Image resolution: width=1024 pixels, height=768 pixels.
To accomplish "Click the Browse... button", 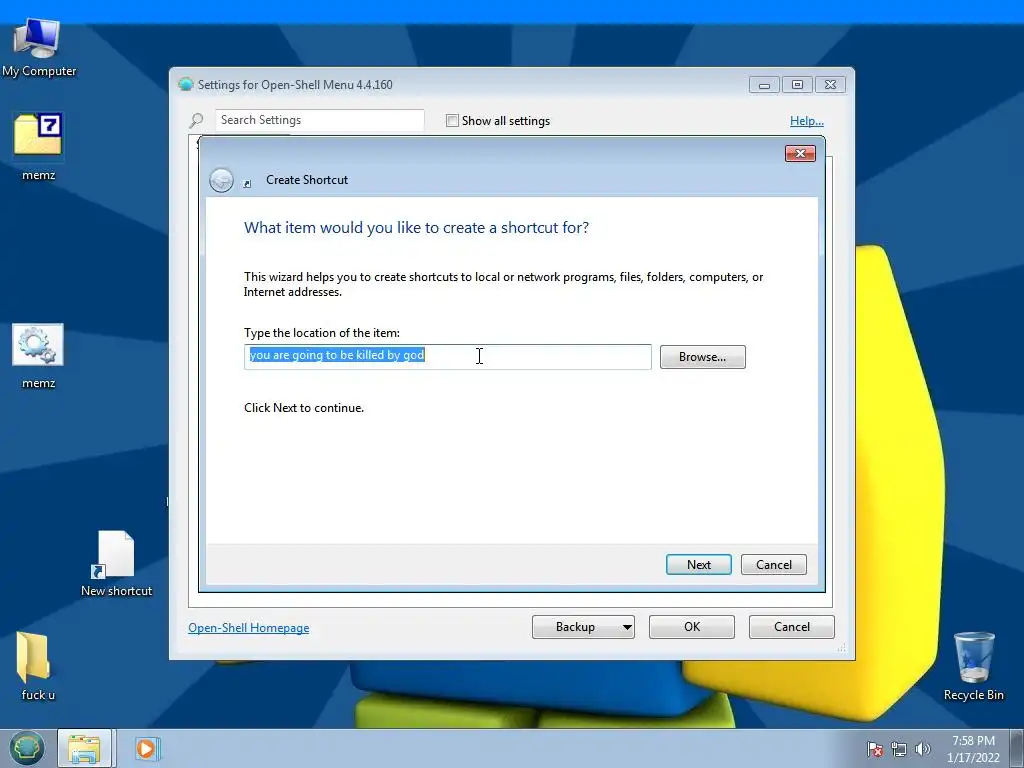I will point(702,357).
